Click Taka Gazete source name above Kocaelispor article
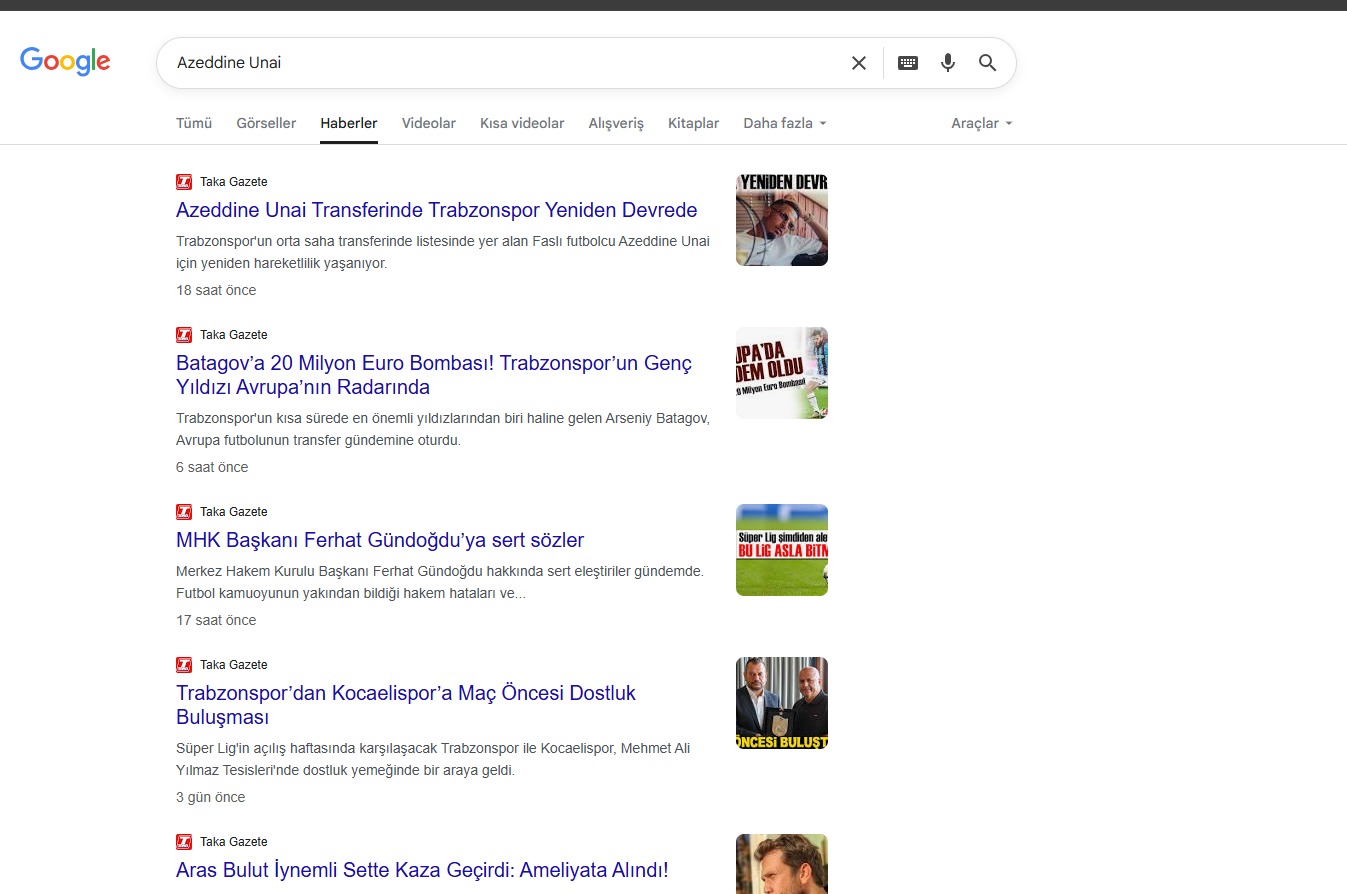 [x=234, y=665]
